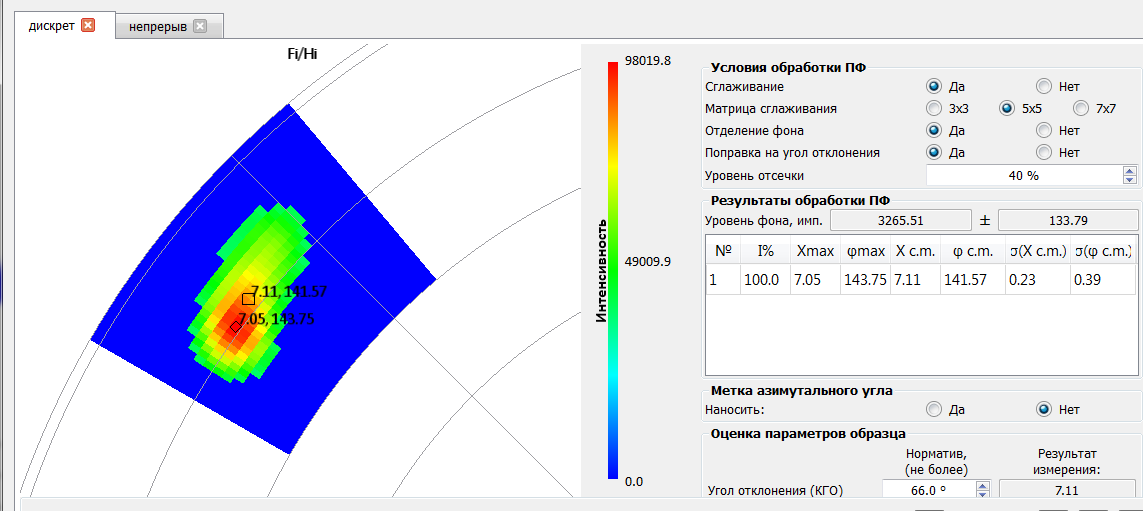Enable azimuth angle mark with "Да"
The height and width of the screenshot is (511, 1143).
point(933,408)
